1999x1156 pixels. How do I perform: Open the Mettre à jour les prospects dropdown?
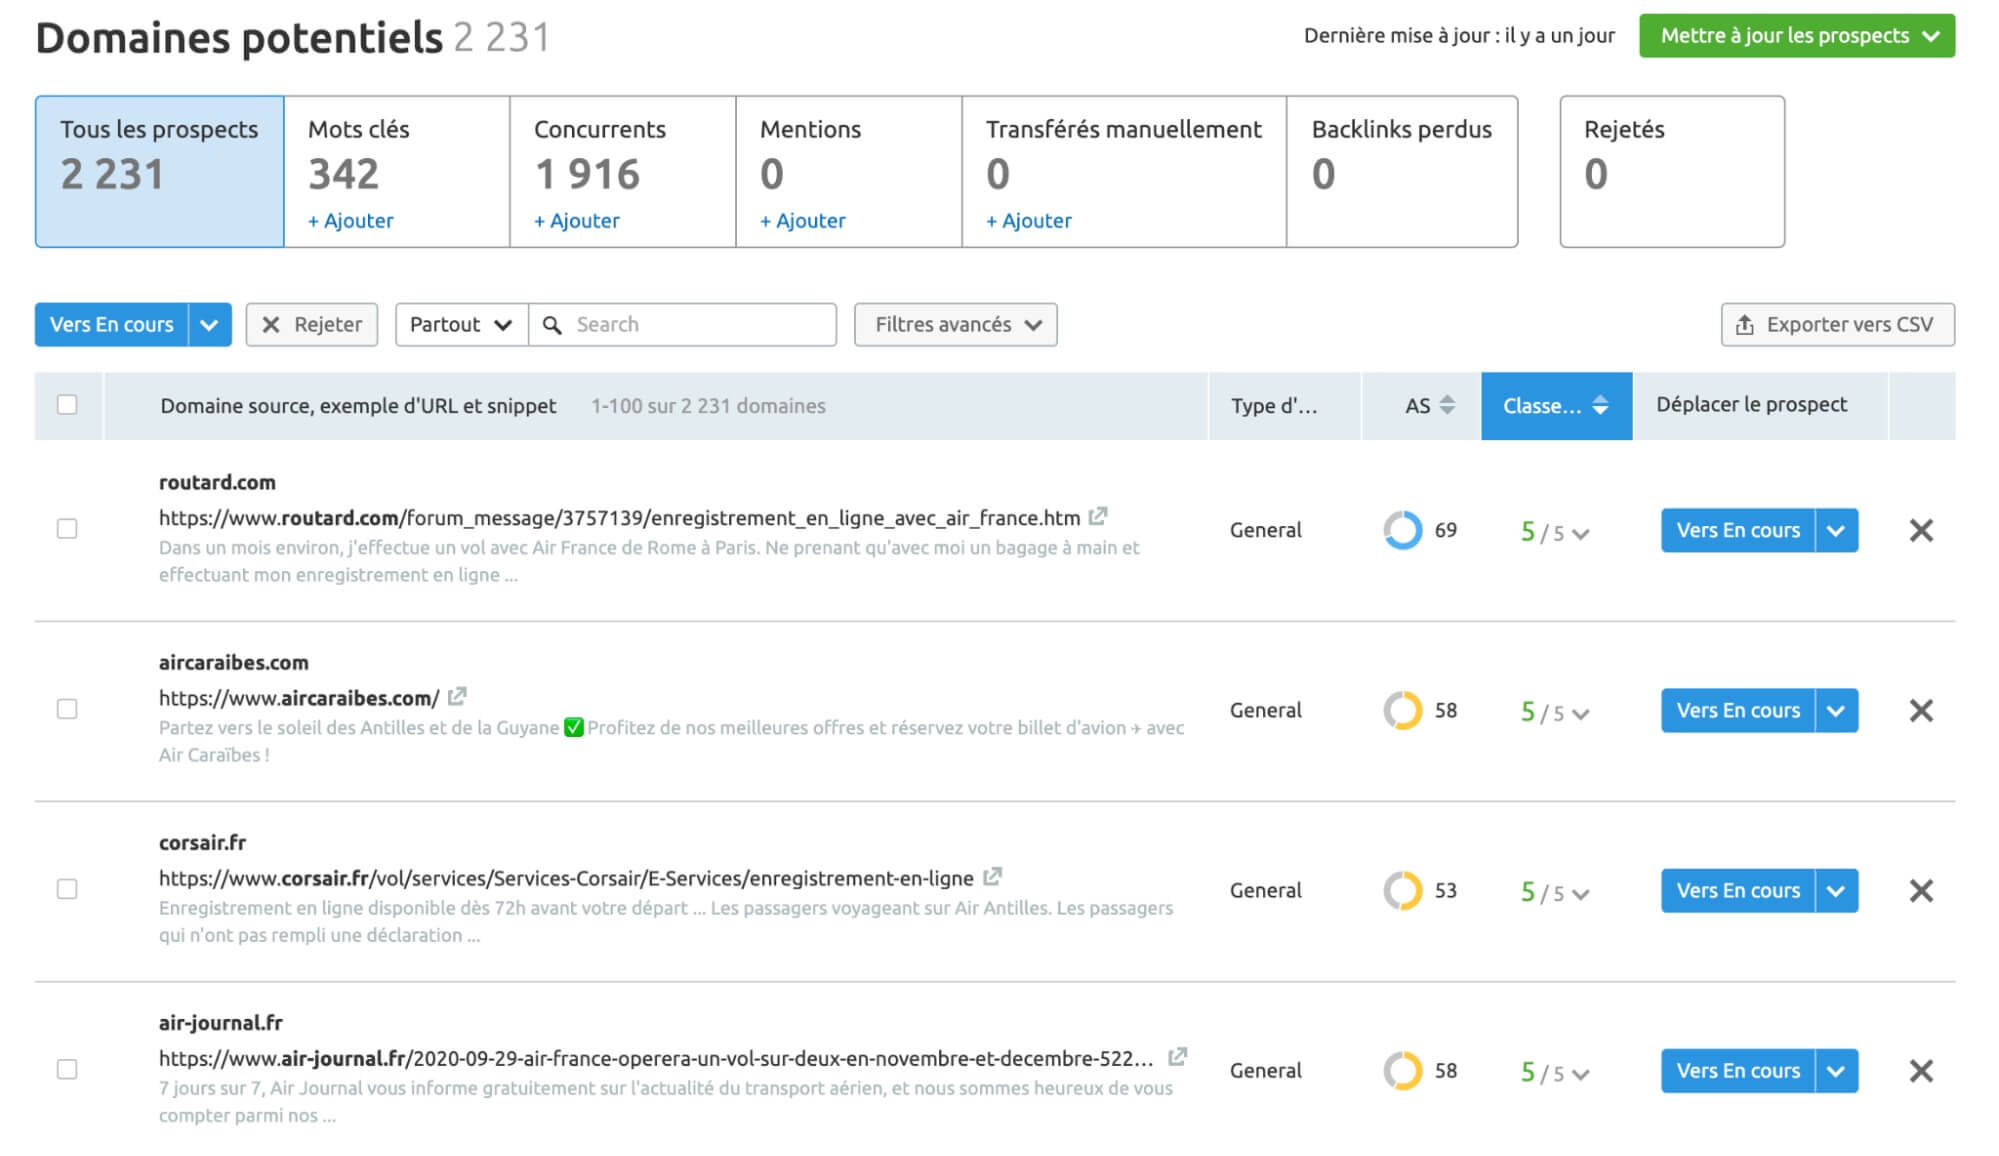tap(1797, 36)
